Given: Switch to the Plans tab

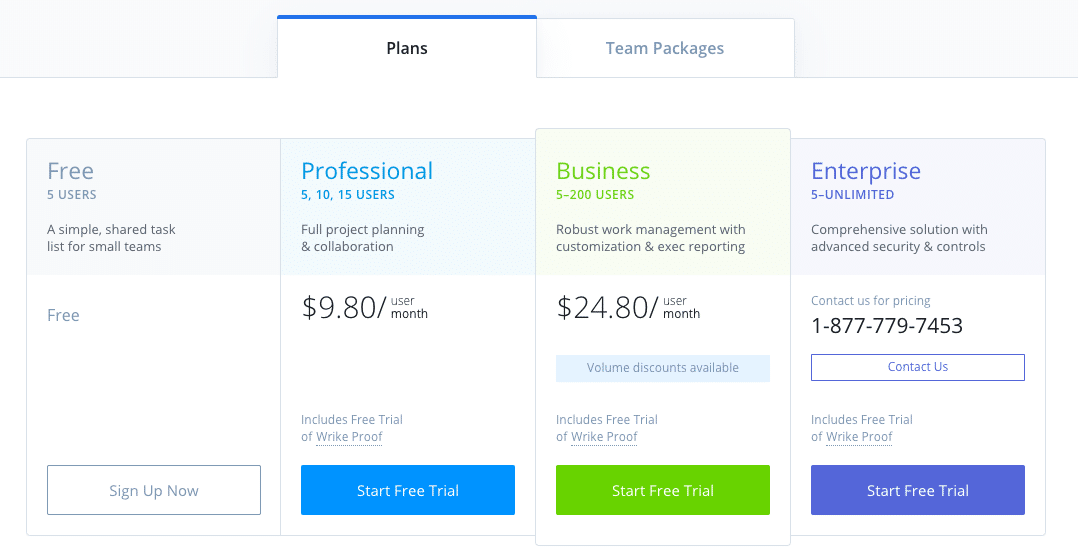Looking at the screenshot, I should point(407,47).
